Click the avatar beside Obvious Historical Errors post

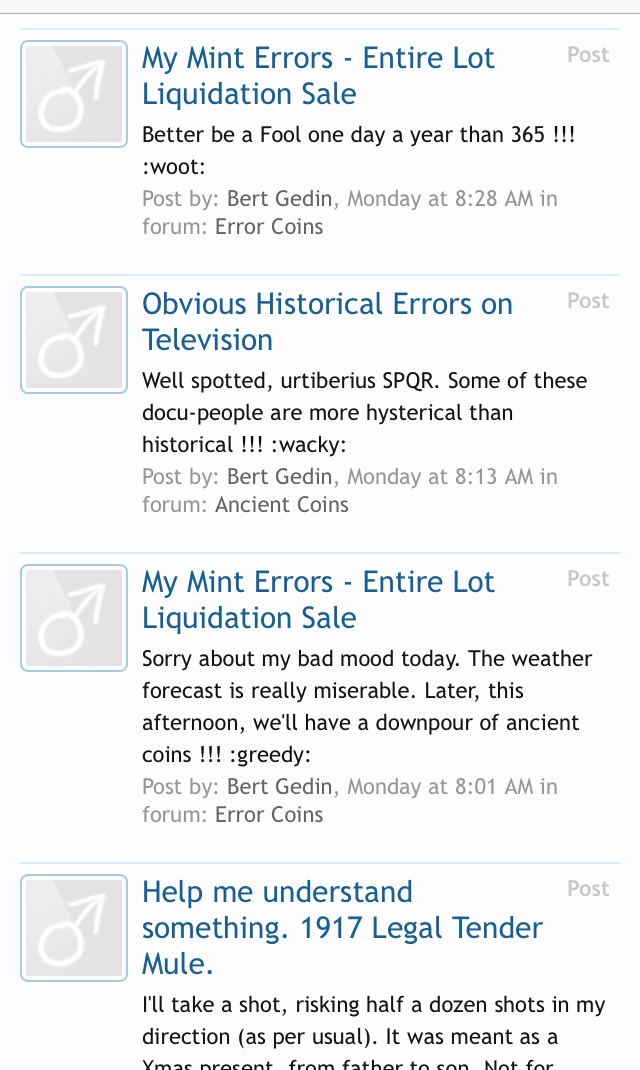click(74, 340)
